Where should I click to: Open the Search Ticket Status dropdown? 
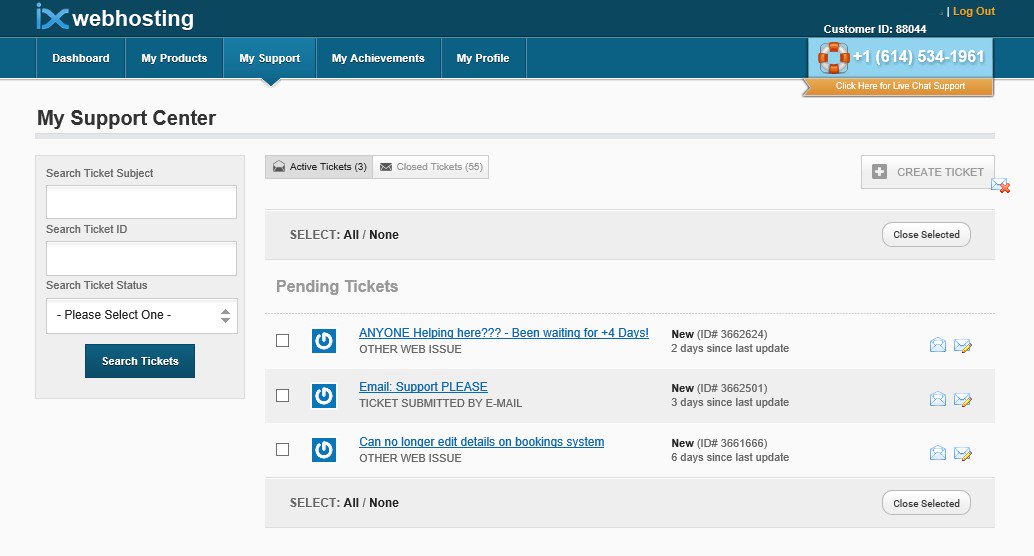pos(142,316)
